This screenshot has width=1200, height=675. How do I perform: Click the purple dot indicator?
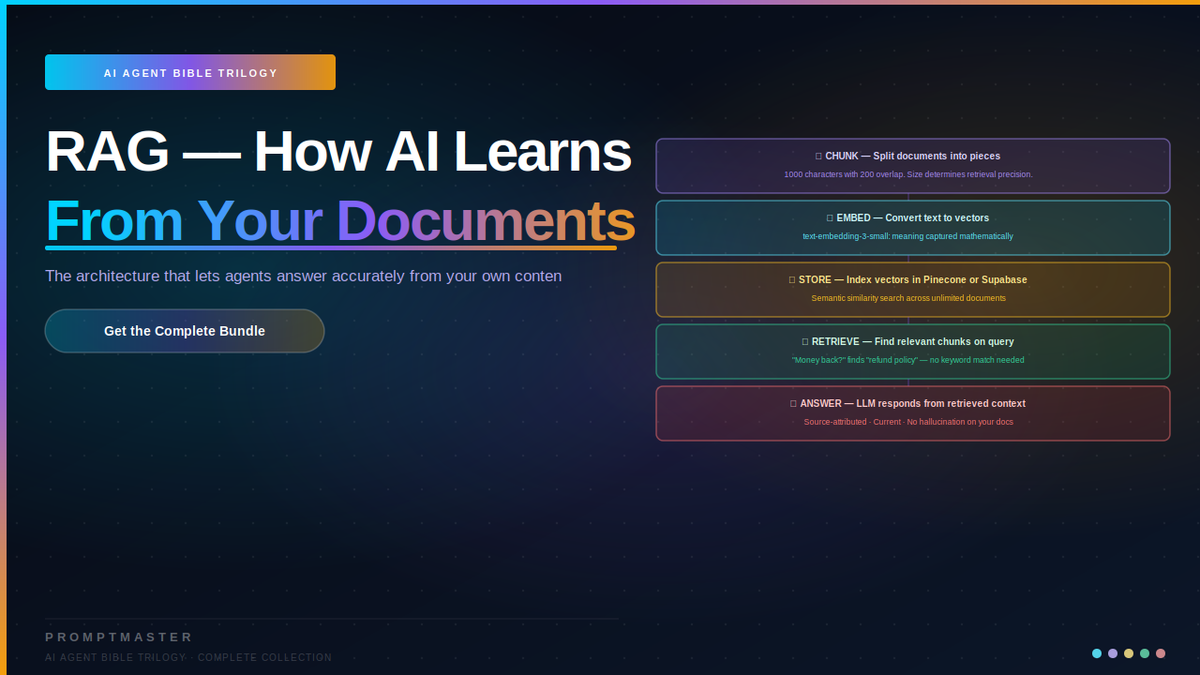[x=1113, y=654]
